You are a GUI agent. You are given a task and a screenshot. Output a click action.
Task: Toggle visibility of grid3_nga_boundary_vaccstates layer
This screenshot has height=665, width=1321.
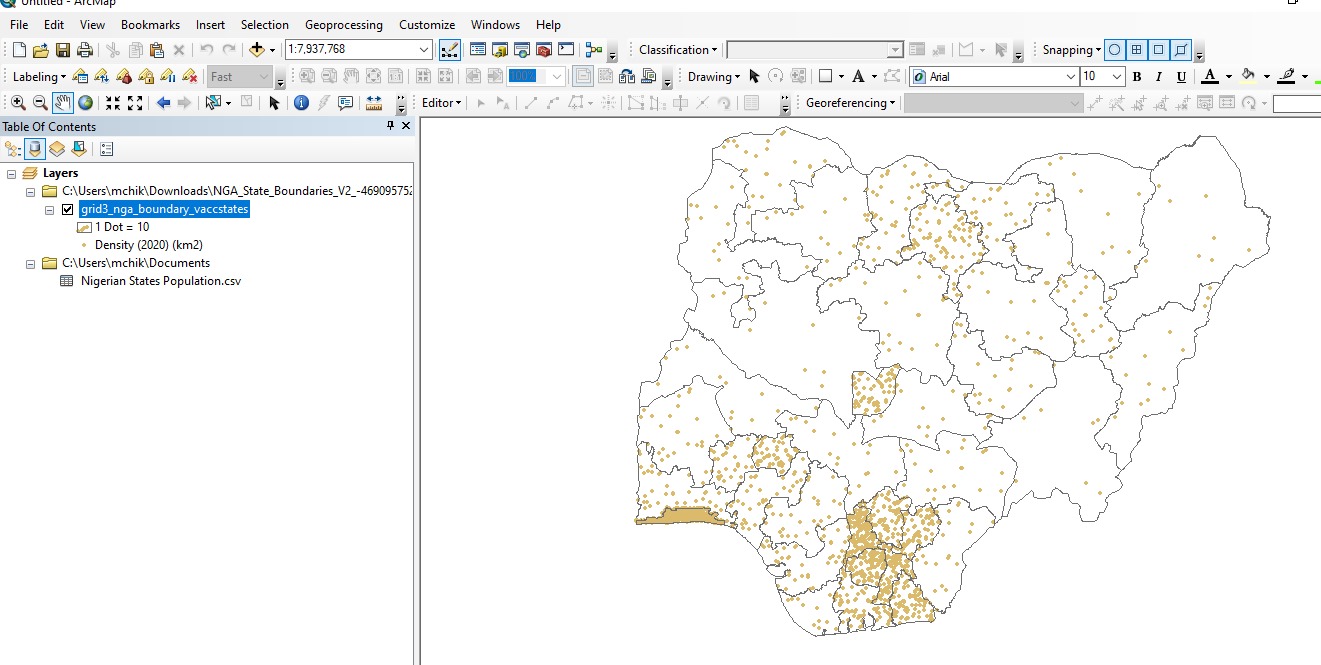pyautogui.click(x=67, y=209)
